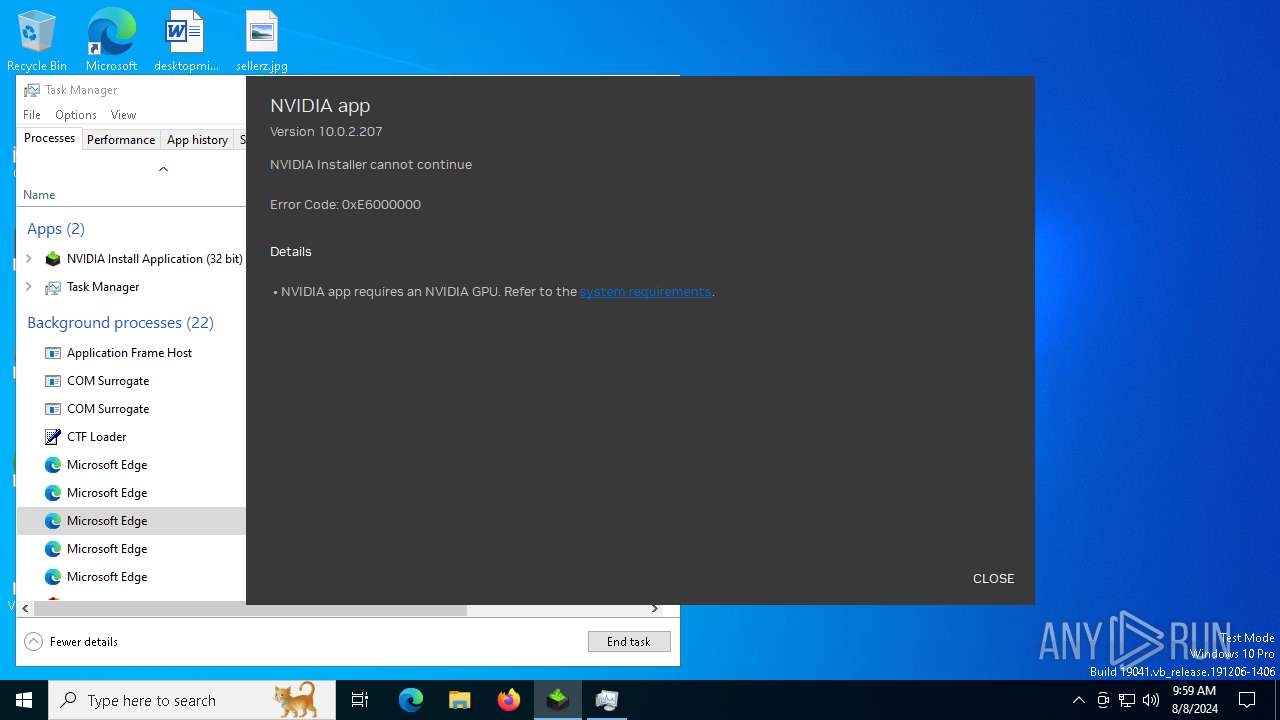The width and height of the screenshot is (1280, 720).
Task: Open the network tray icon
Action: (1127, 700)
